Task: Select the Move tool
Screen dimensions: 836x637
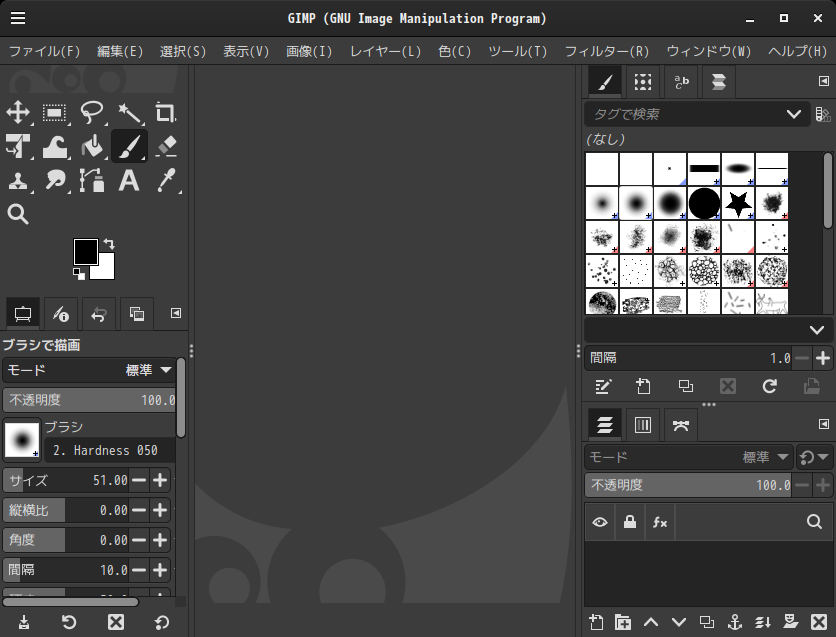Action: [18, 113]
